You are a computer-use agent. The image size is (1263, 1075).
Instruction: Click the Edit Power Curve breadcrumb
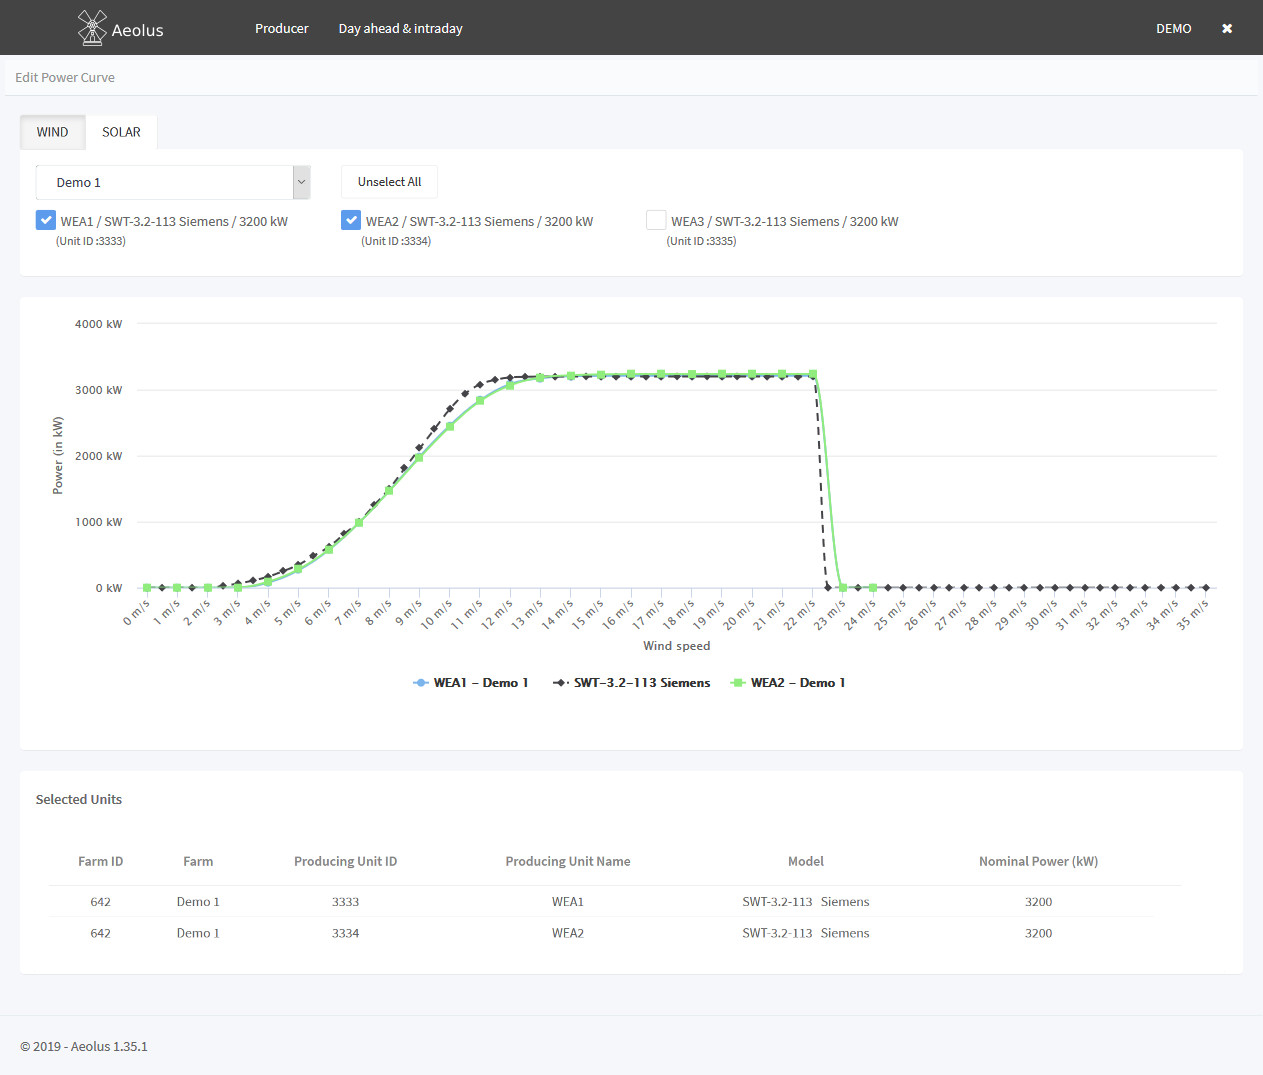pyautogui.click(x=65, y=77)
